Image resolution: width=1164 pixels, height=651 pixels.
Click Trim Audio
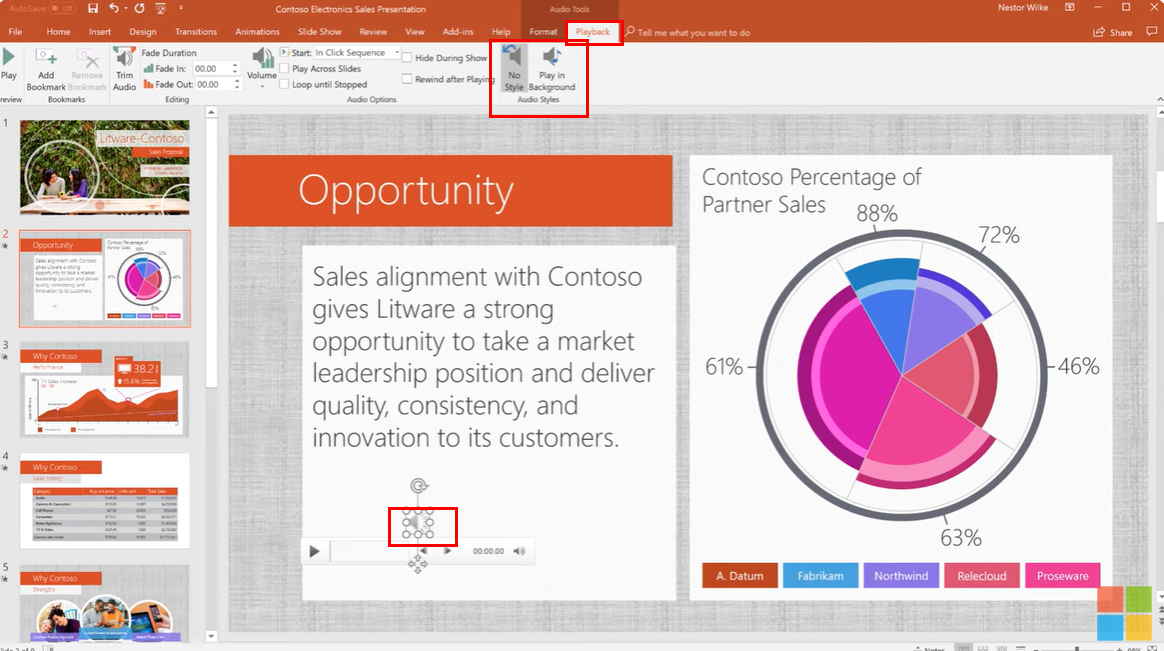(124, 70)
